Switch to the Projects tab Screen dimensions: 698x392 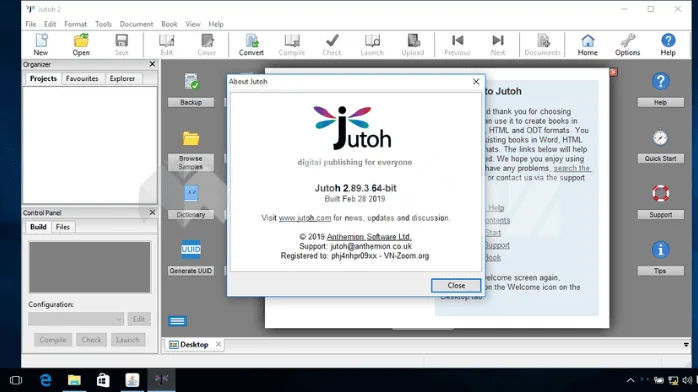pyautogui.click(x=43, y=78)
